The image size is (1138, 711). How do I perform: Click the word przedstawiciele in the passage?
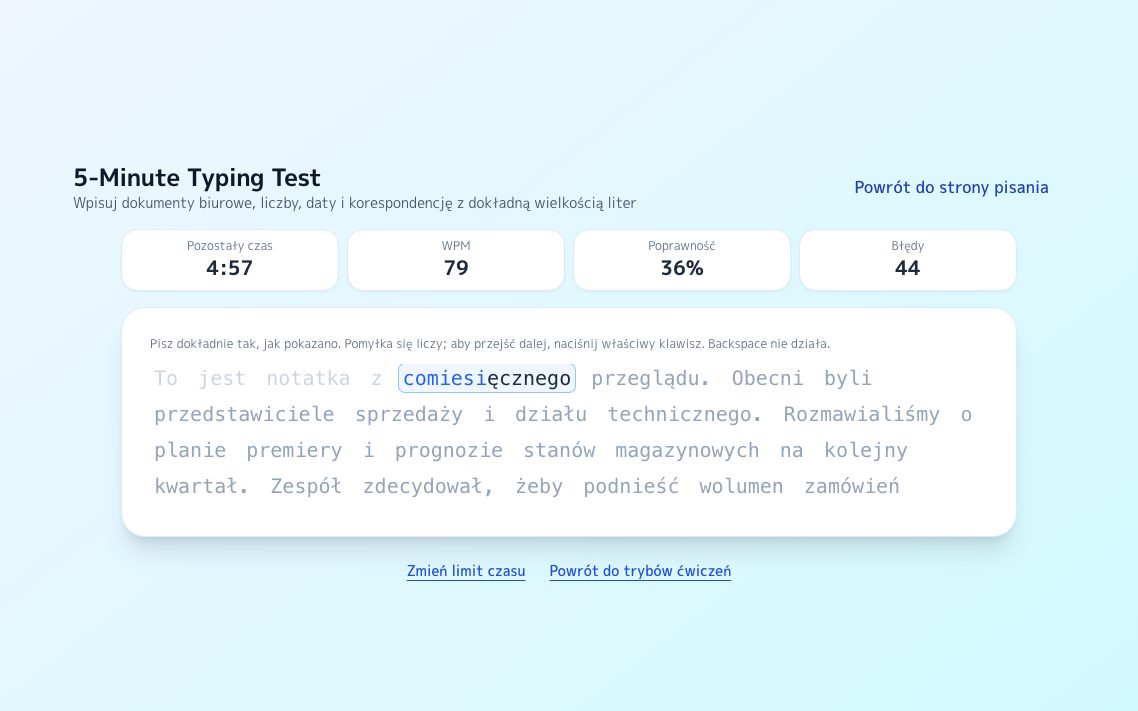pyautogui.click(x=244, y=414)
